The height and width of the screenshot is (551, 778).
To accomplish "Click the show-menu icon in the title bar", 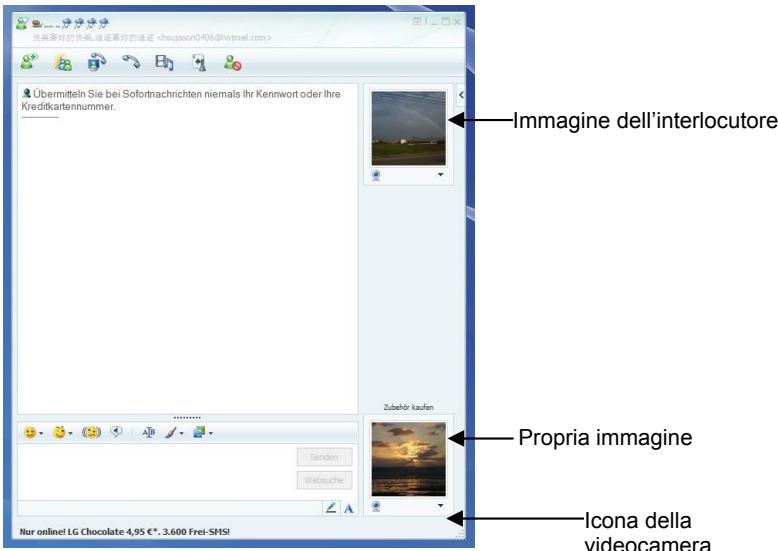I will [x=417, y=21].
